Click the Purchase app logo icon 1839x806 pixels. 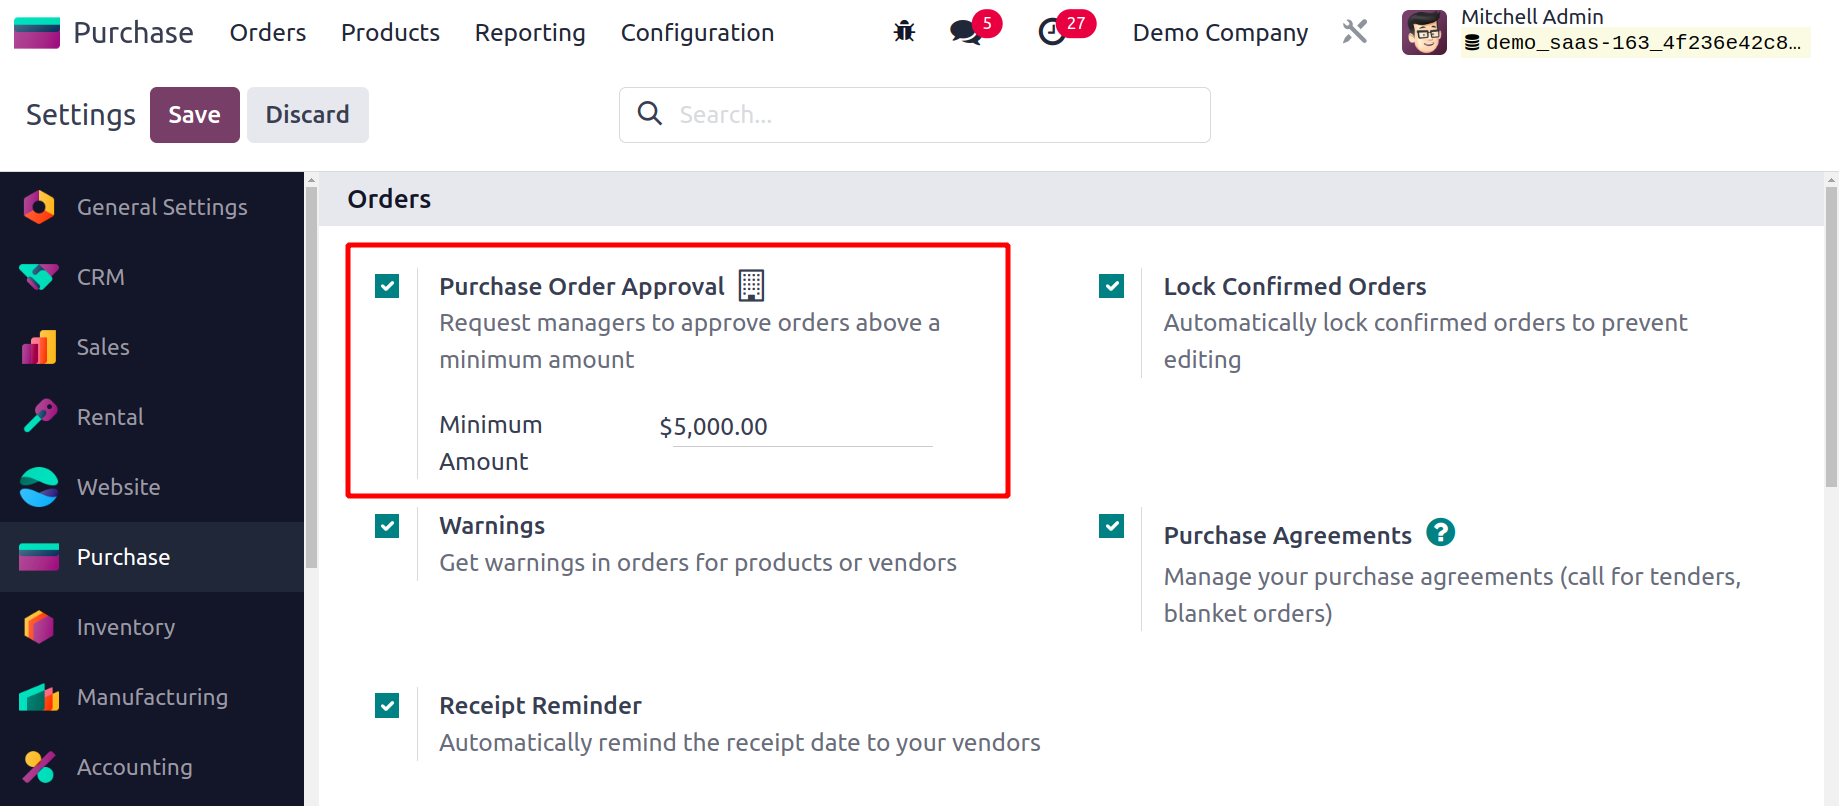click(37, 32)
